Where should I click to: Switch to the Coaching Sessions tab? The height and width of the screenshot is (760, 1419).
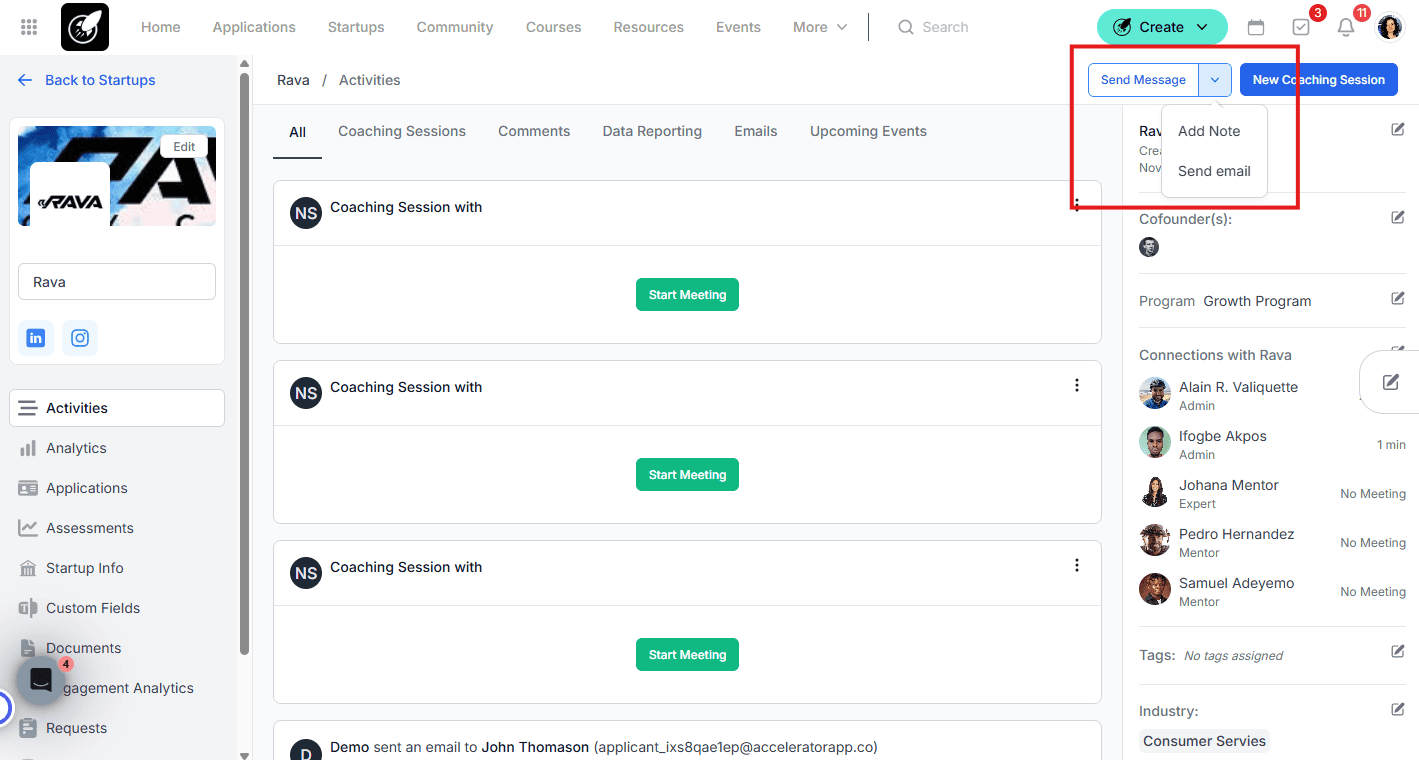click(x=402, y=131)
